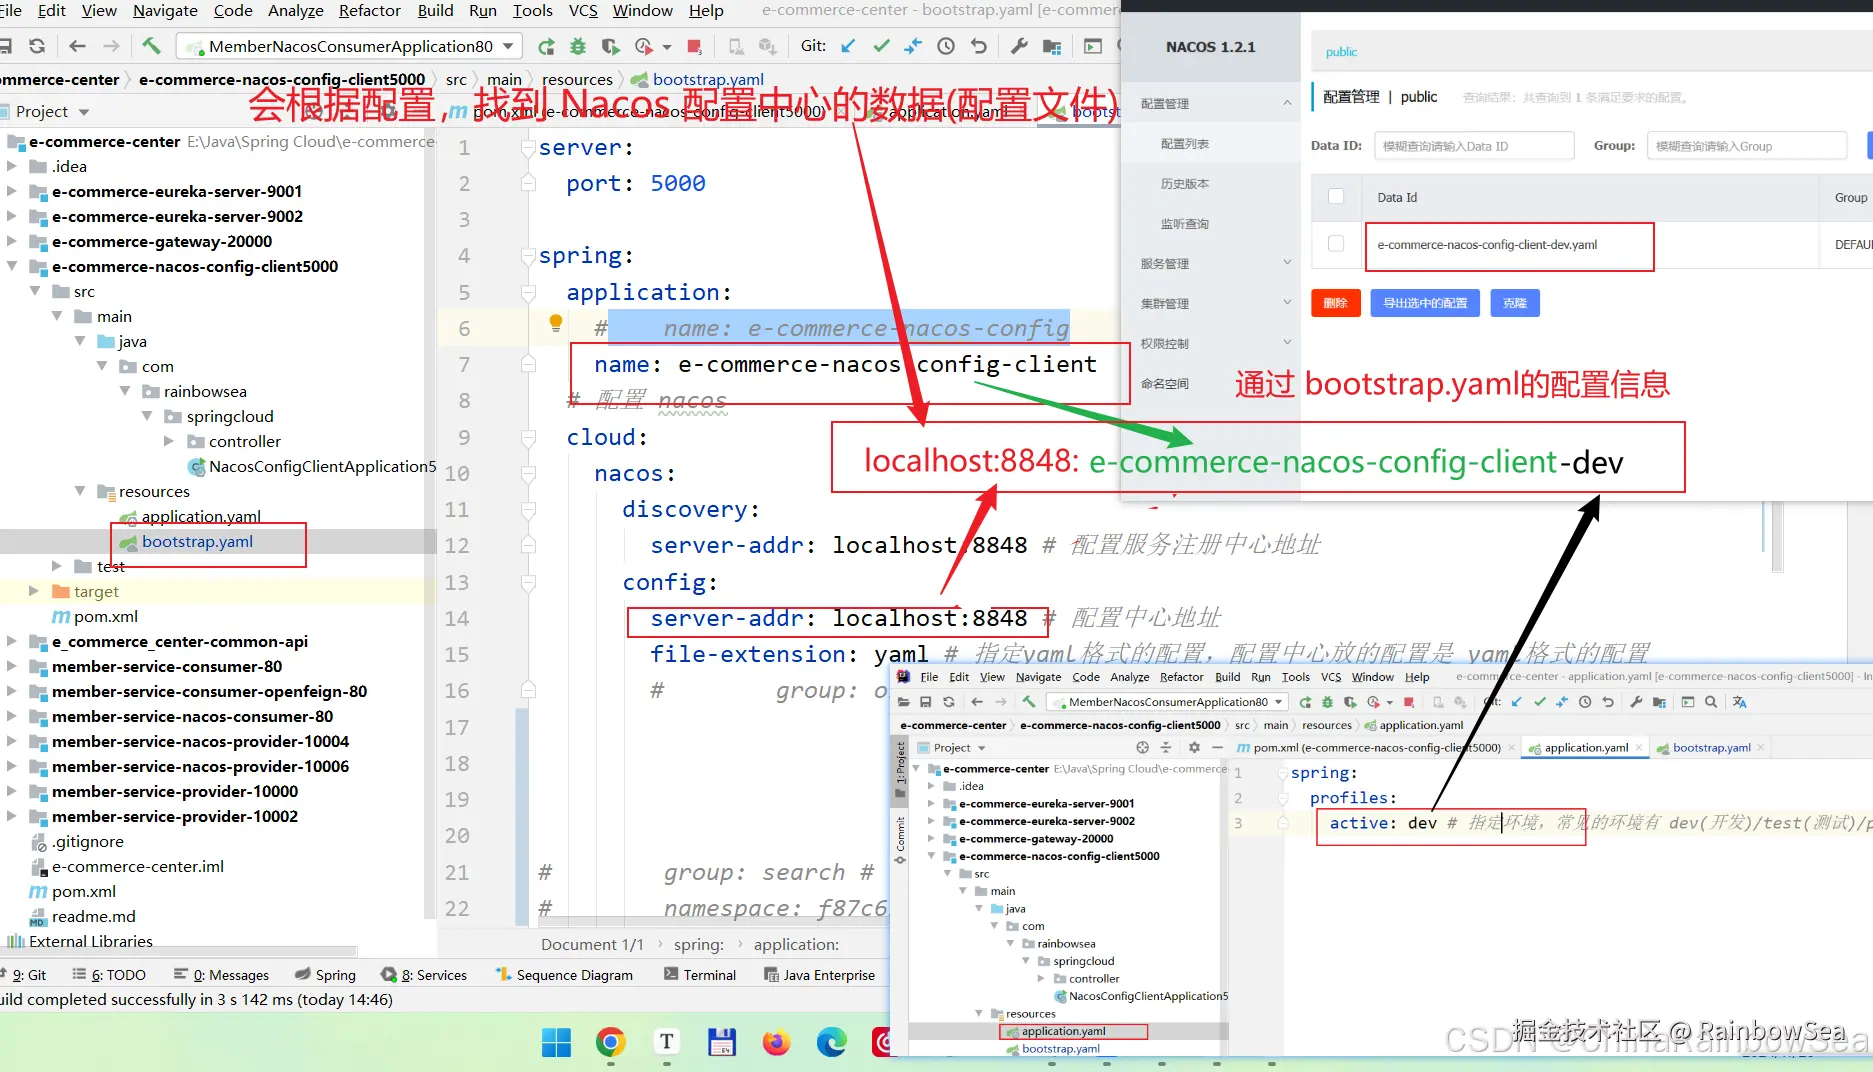Switch to bootstrap.yaml tab in small IDE window
The height and width of the screenshot is (1072, 1873).
(x=1711, y=747)
